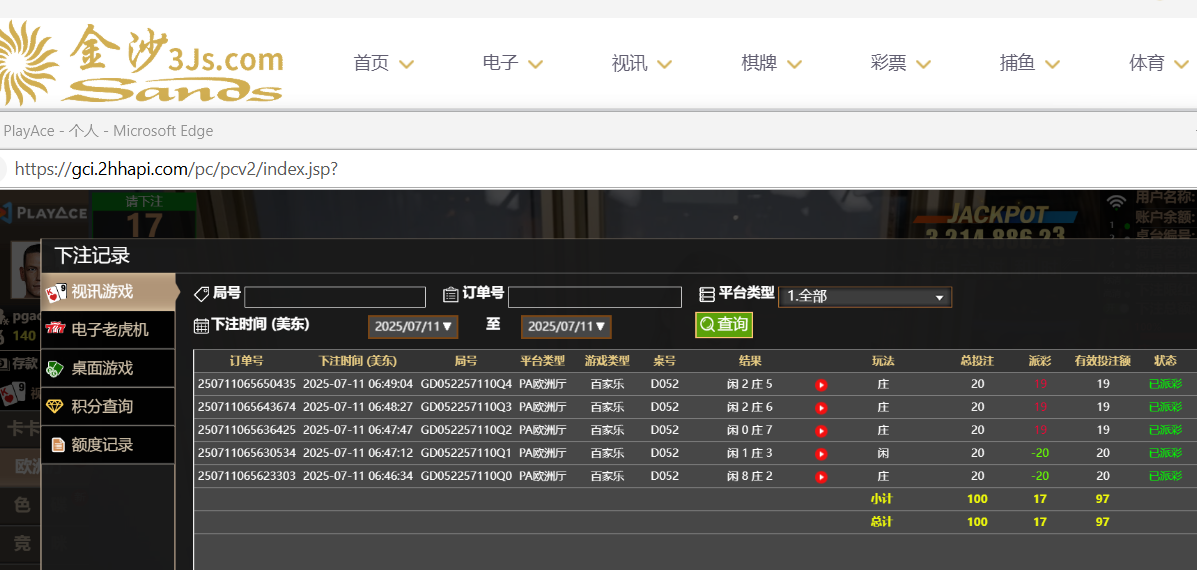
Task: Click the green 查询 search button
Action: tap(724, 324)
